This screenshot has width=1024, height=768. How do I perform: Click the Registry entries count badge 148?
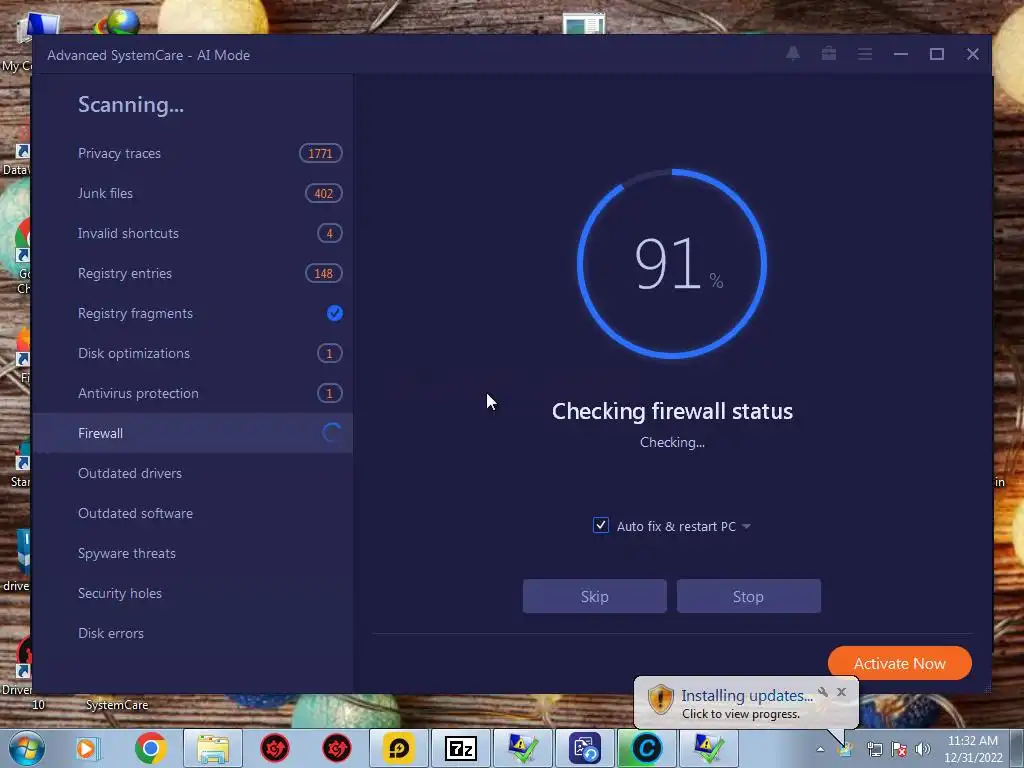click(x=323, y=274)
